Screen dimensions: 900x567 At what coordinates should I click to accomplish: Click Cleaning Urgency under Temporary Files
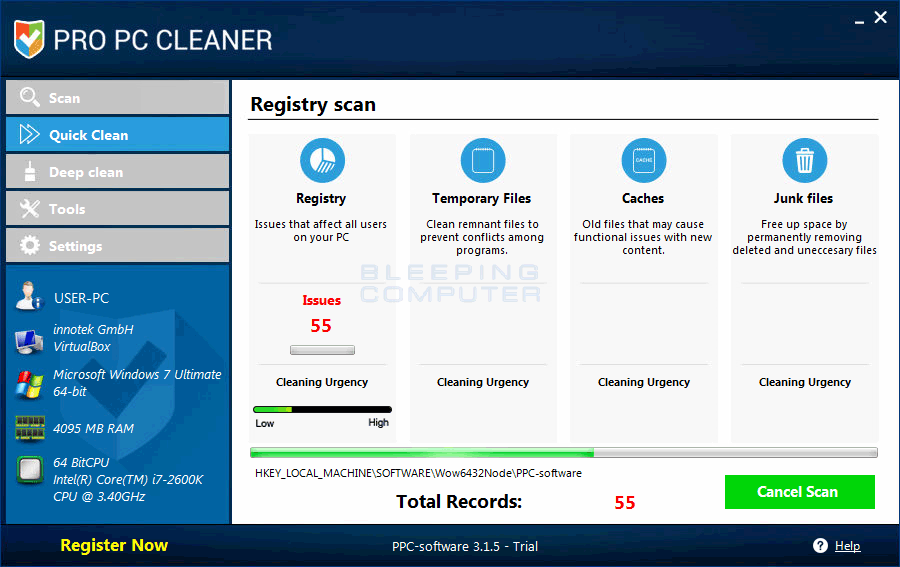[x=483, y=382]
